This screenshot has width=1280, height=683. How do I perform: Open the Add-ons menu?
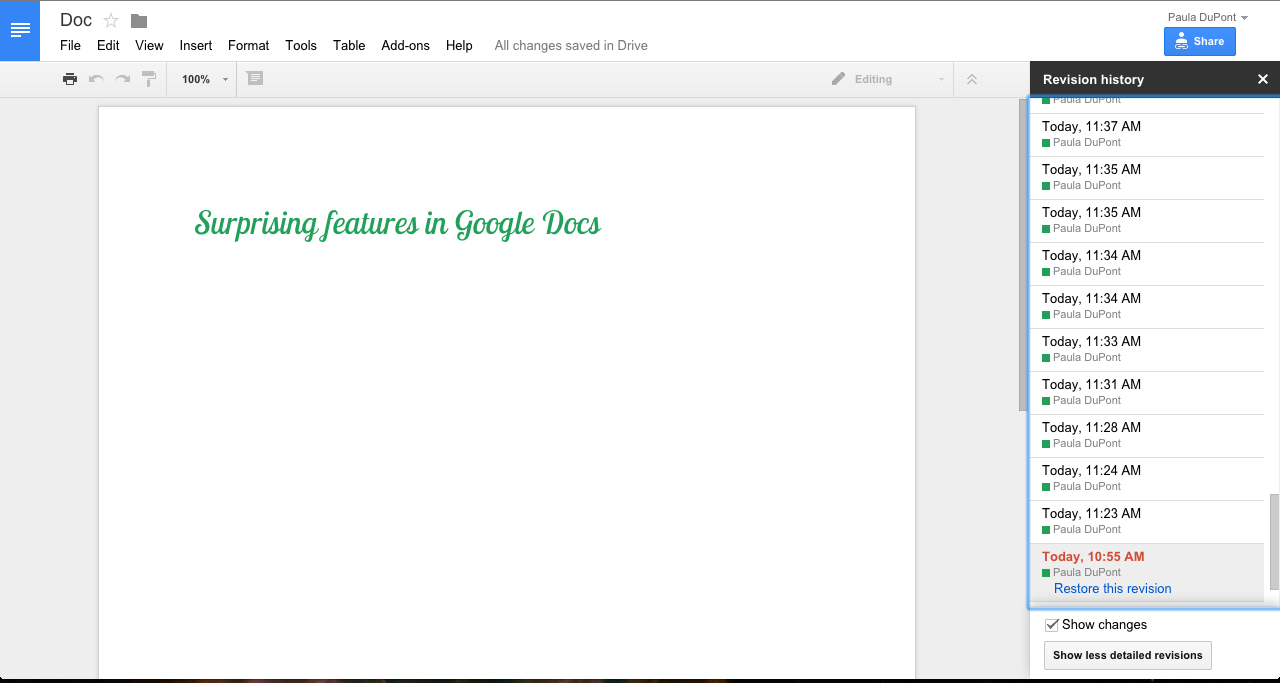click(405, 45)
